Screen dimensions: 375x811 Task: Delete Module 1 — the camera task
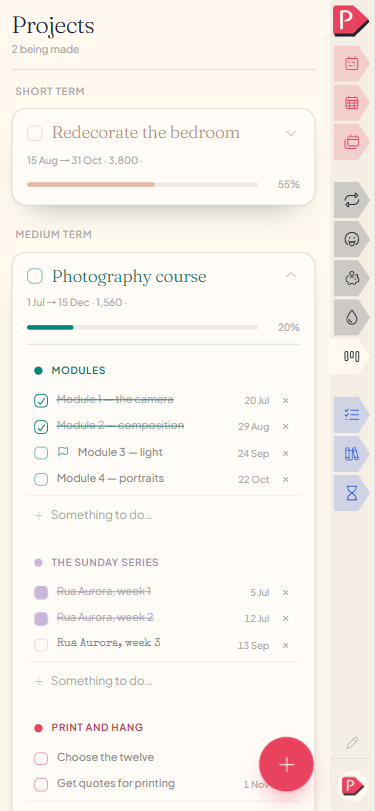286,400
